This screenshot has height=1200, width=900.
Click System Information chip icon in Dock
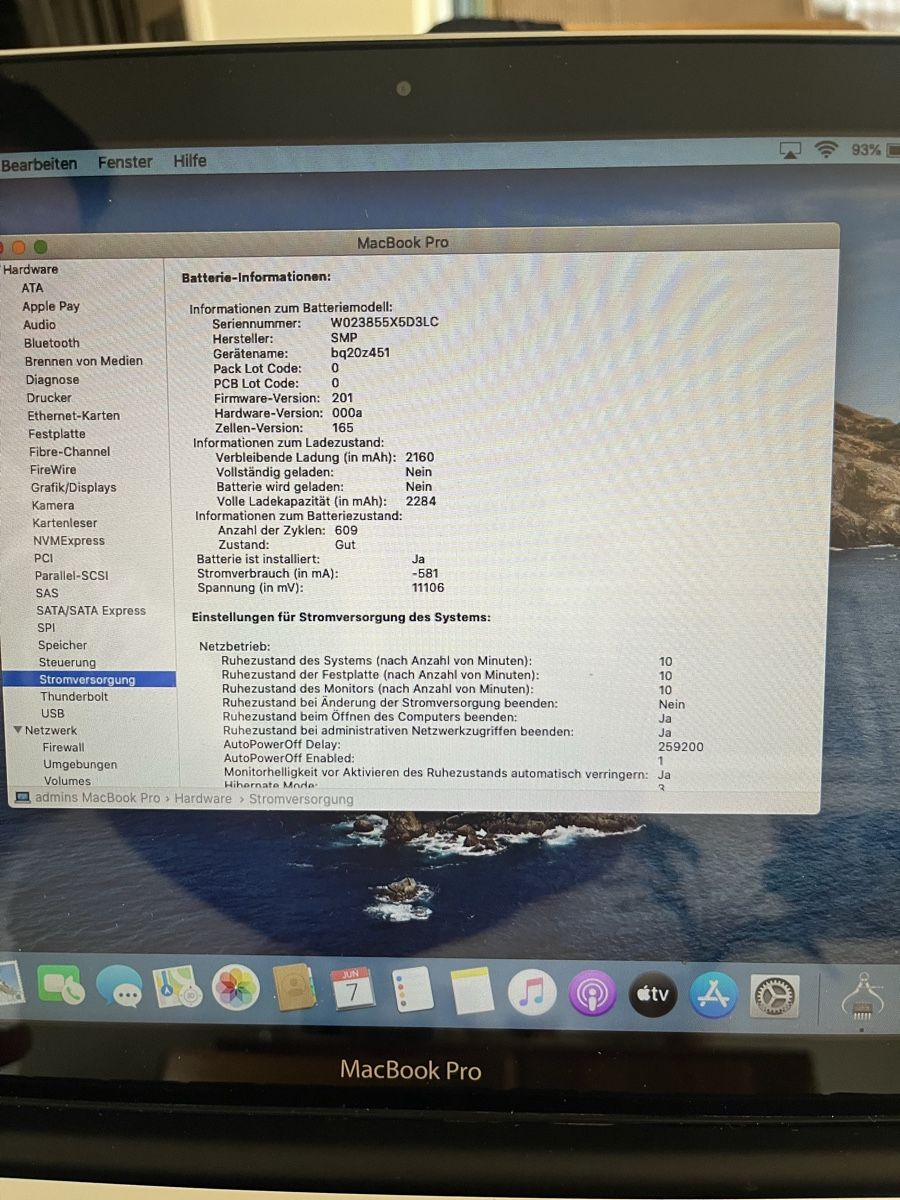coord(863,998)
